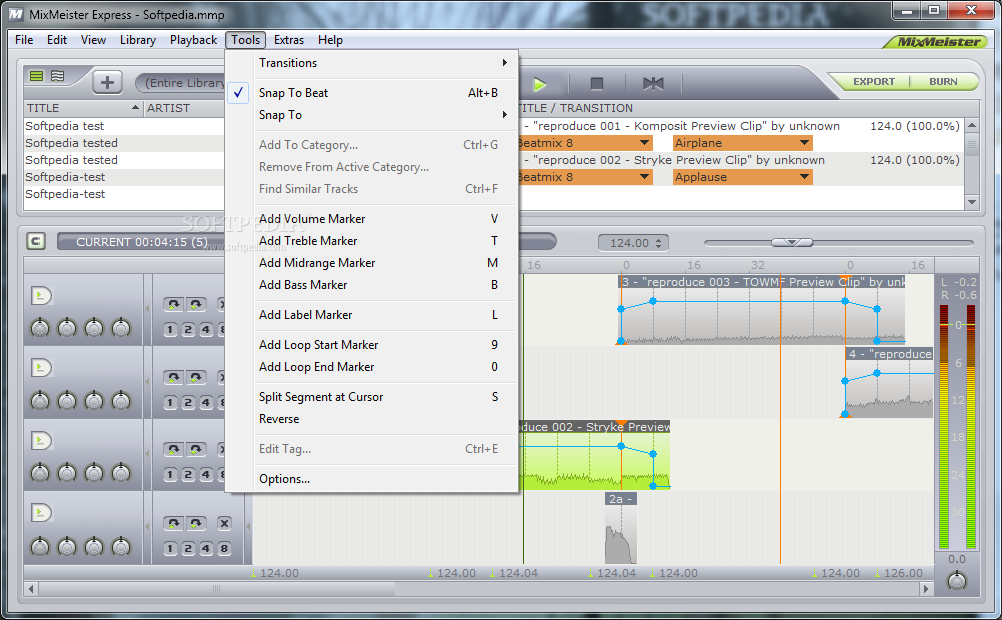
Task: Click the leftmost knob on first track
Action: coord(40,329)
